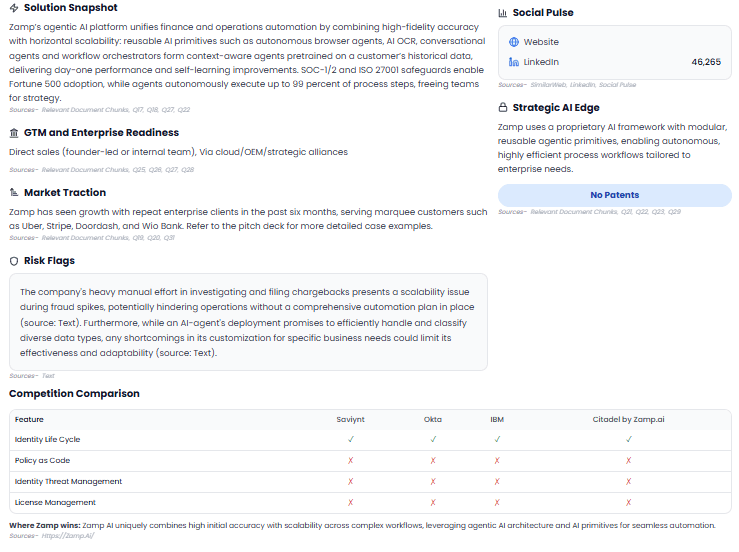Select the Citadel by Zamp.ai column header
The height and width of the screenshot is (552, 739).
628,419
